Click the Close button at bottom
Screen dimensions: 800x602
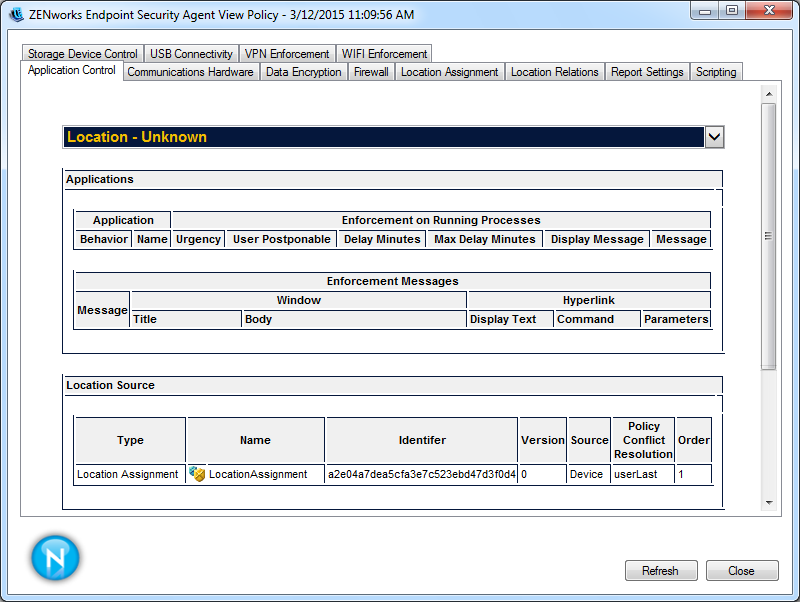pyautogui.click(x=741, y=571)
